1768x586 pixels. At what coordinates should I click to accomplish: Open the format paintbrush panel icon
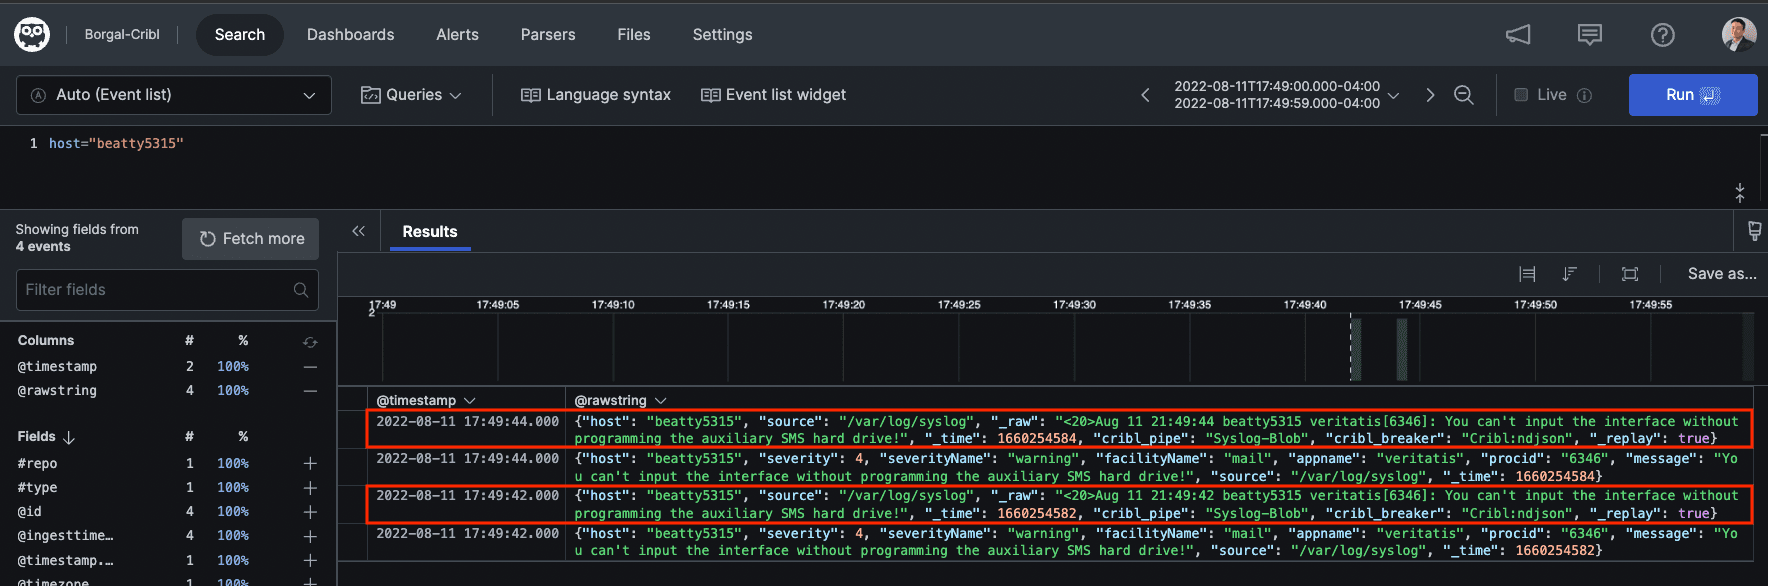(1754, 231)
